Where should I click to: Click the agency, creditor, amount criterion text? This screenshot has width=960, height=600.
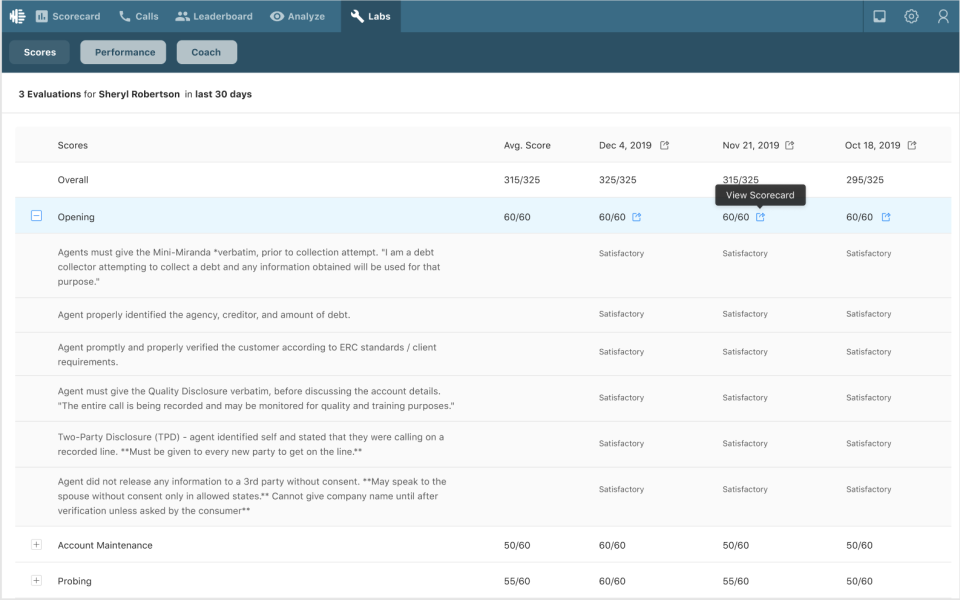coord(204,315)
